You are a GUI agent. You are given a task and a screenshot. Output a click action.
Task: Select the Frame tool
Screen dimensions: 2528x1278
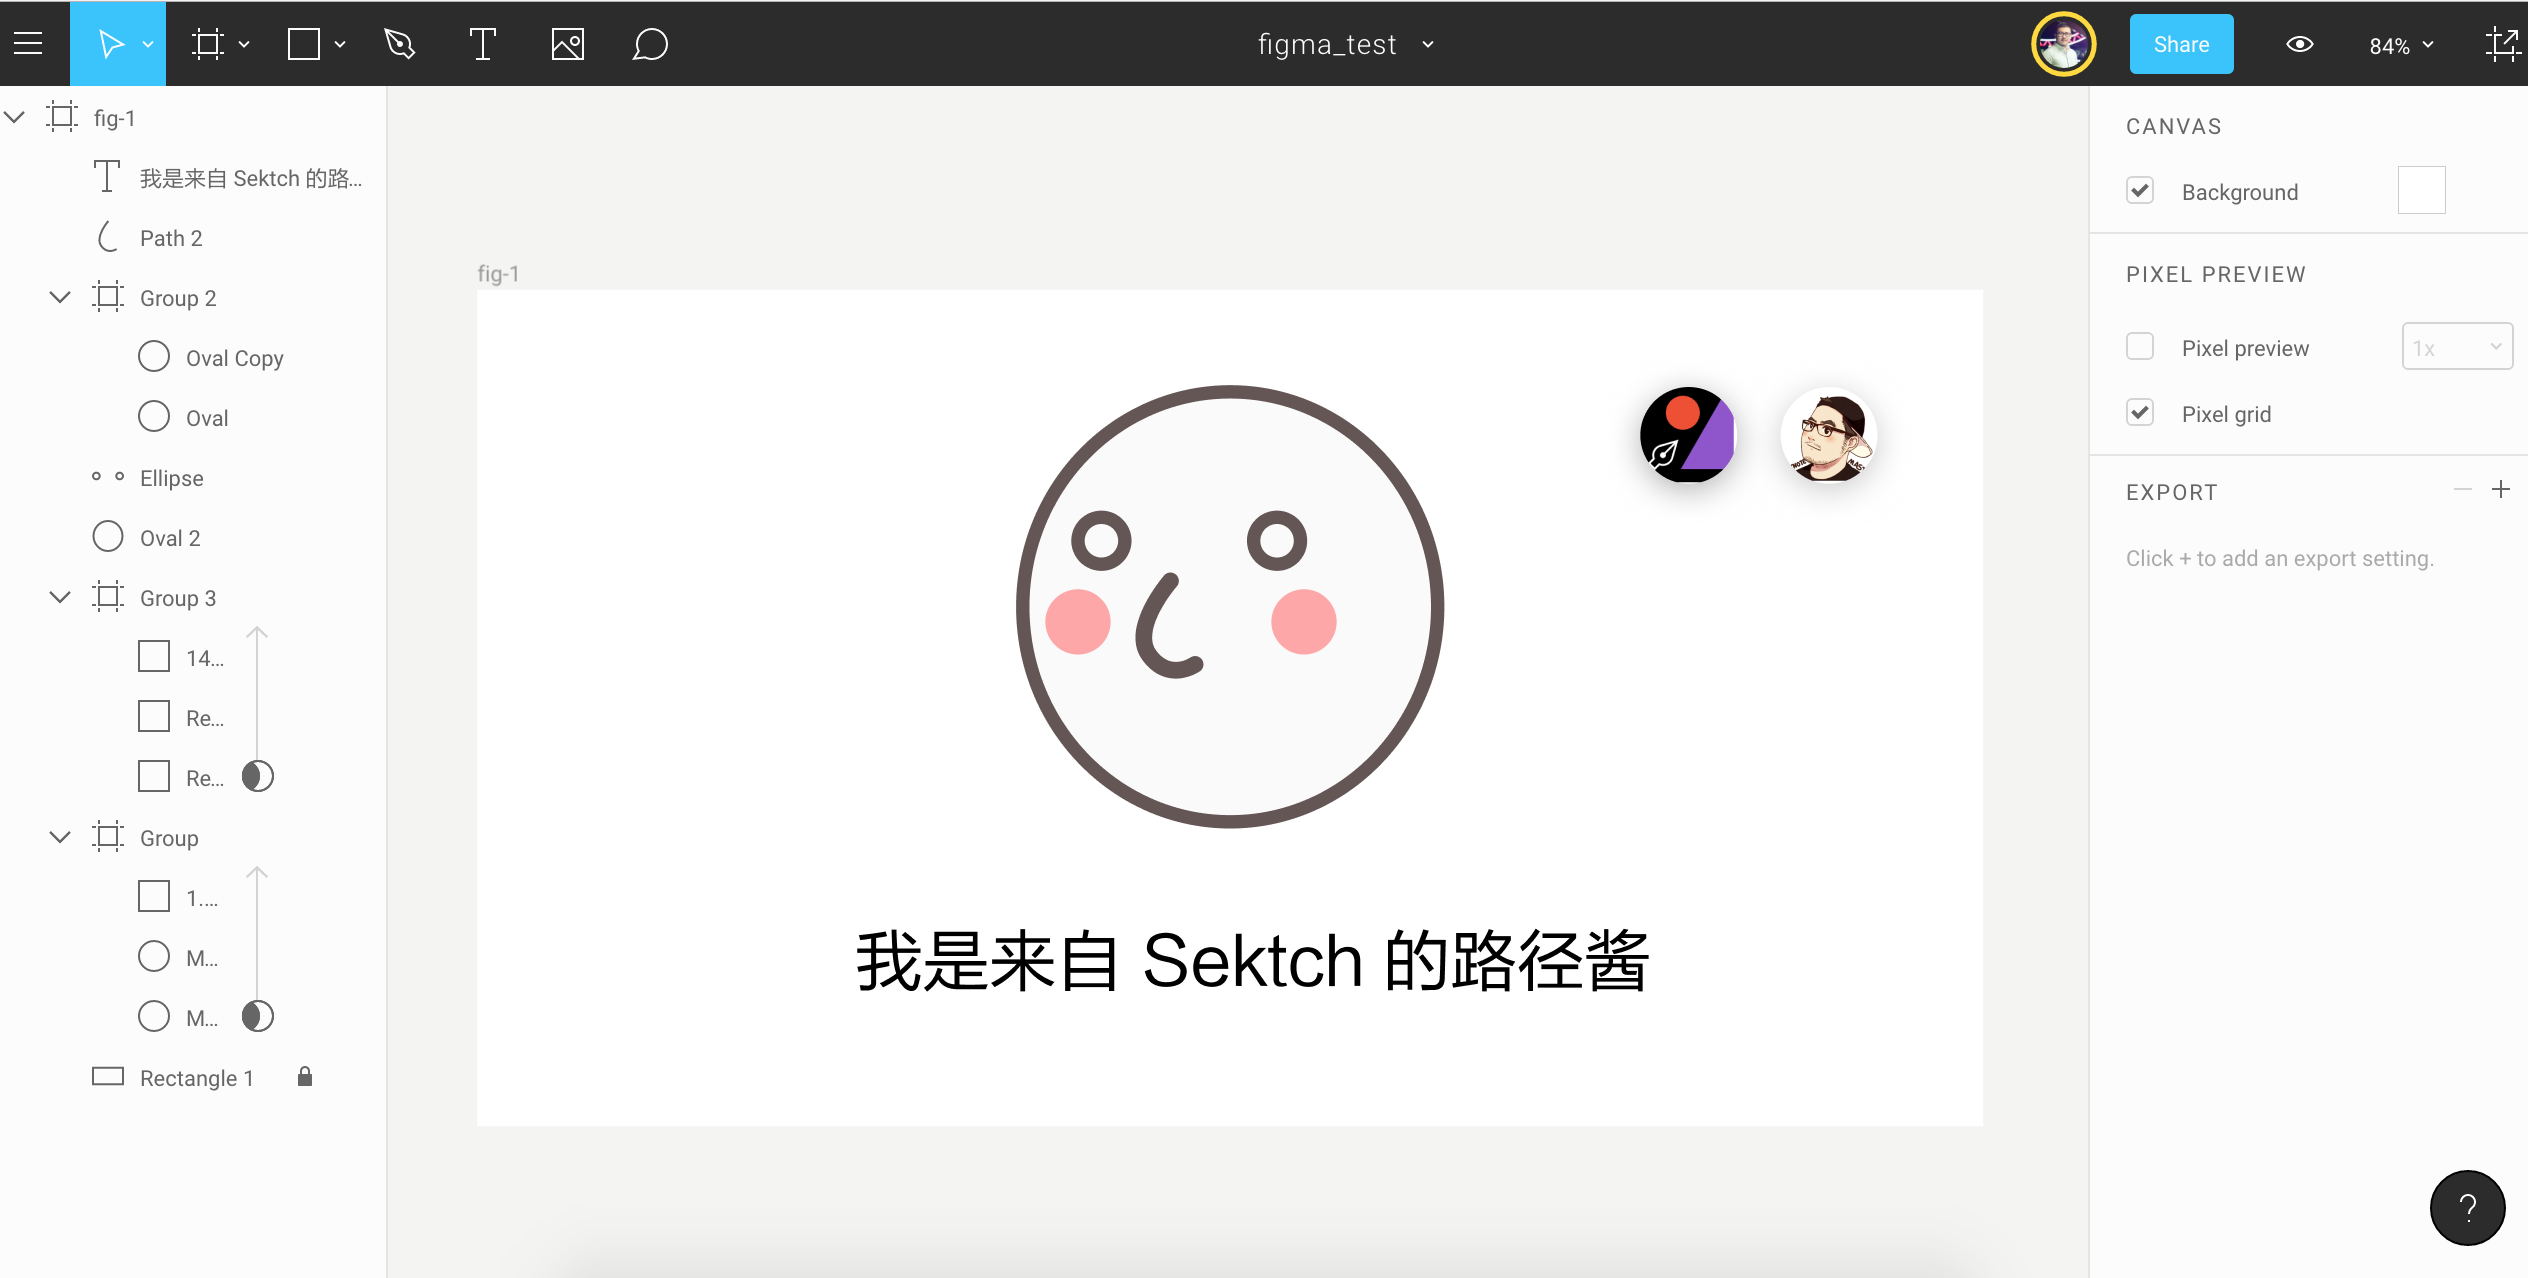(x=208, y=44)
